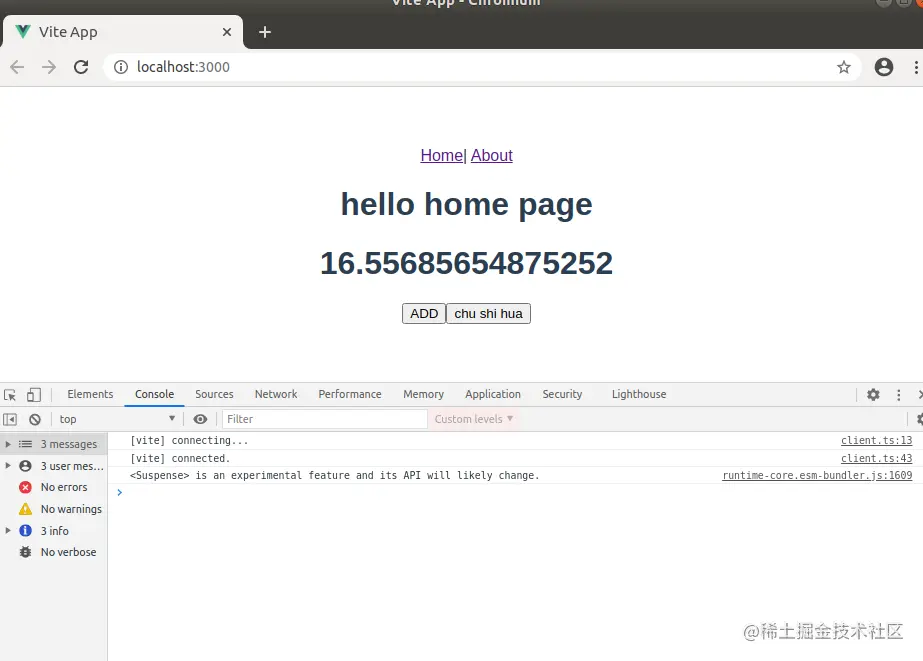Focus the console Filter field
Viewport: 923px width, 661px height.
[324, 419]
